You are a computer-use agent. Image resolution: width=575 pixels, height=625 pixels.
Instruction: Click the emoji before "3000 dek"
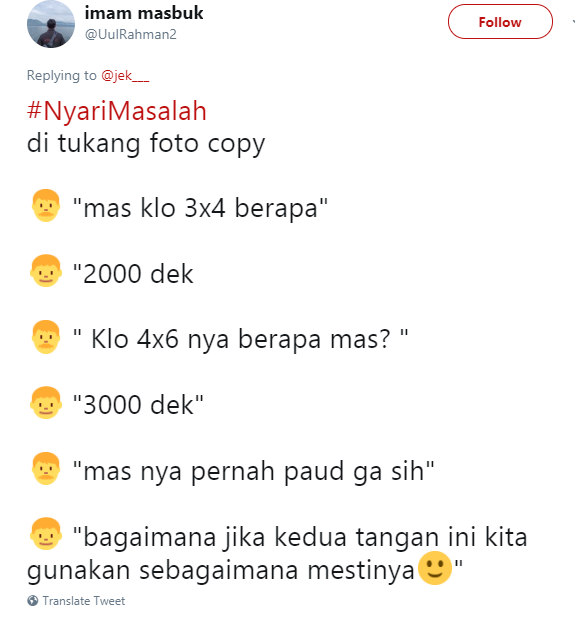click(x=46, y=403)
